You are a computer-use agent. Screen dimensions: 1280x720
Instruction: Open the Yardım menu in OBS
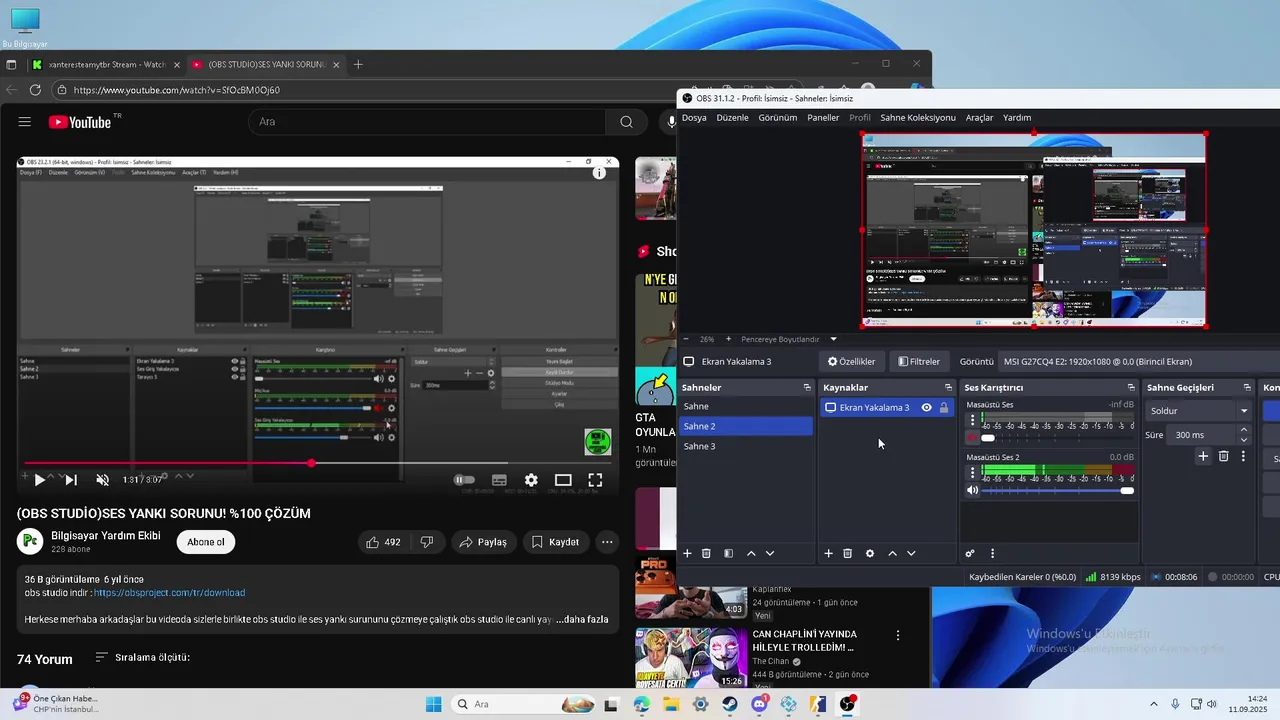1017,118
